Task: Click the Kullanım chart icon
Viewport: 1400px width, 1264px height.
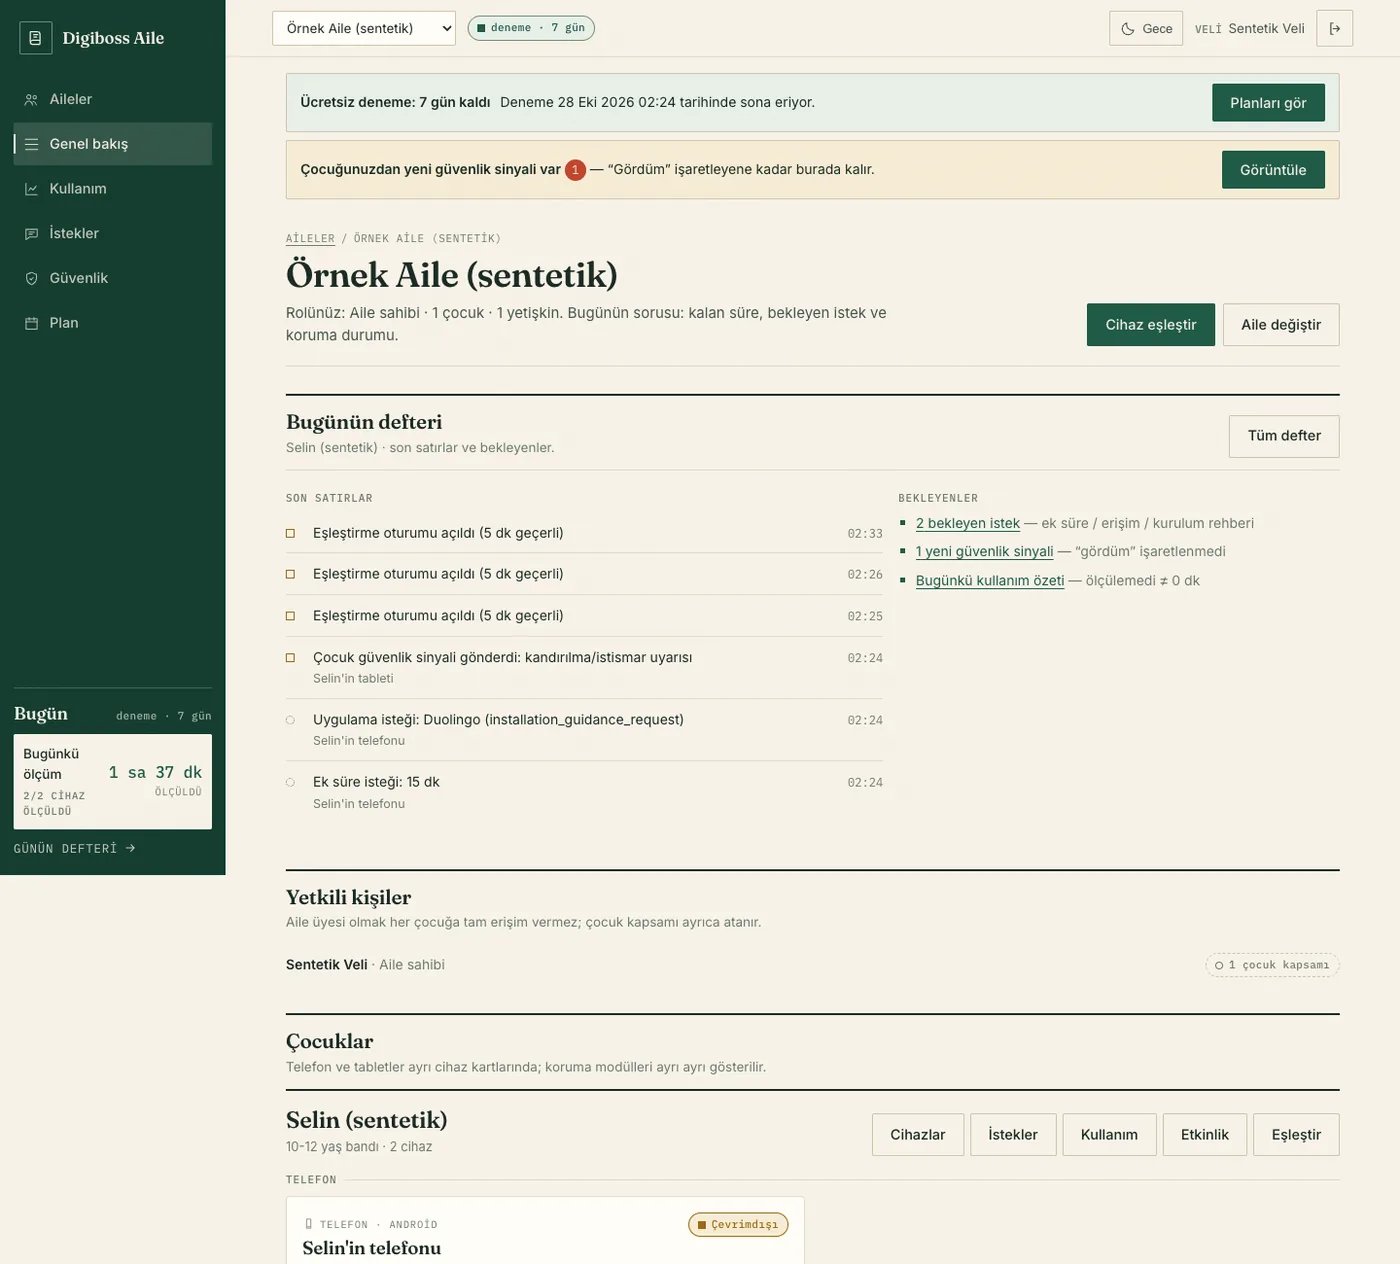Action: (x=31, y=188)
